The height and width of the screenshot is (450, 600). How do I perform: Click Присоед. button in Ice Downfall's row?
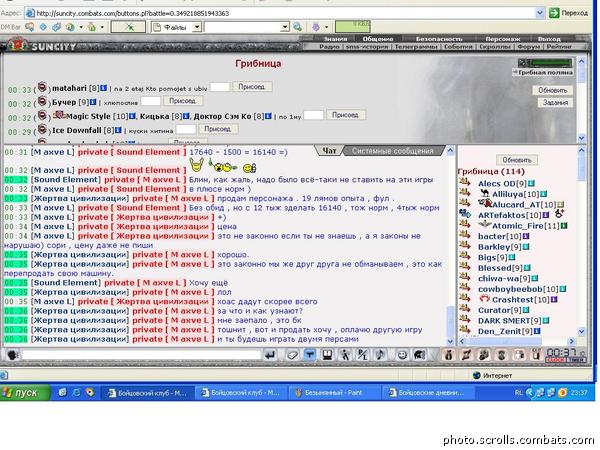click(218, 129)
